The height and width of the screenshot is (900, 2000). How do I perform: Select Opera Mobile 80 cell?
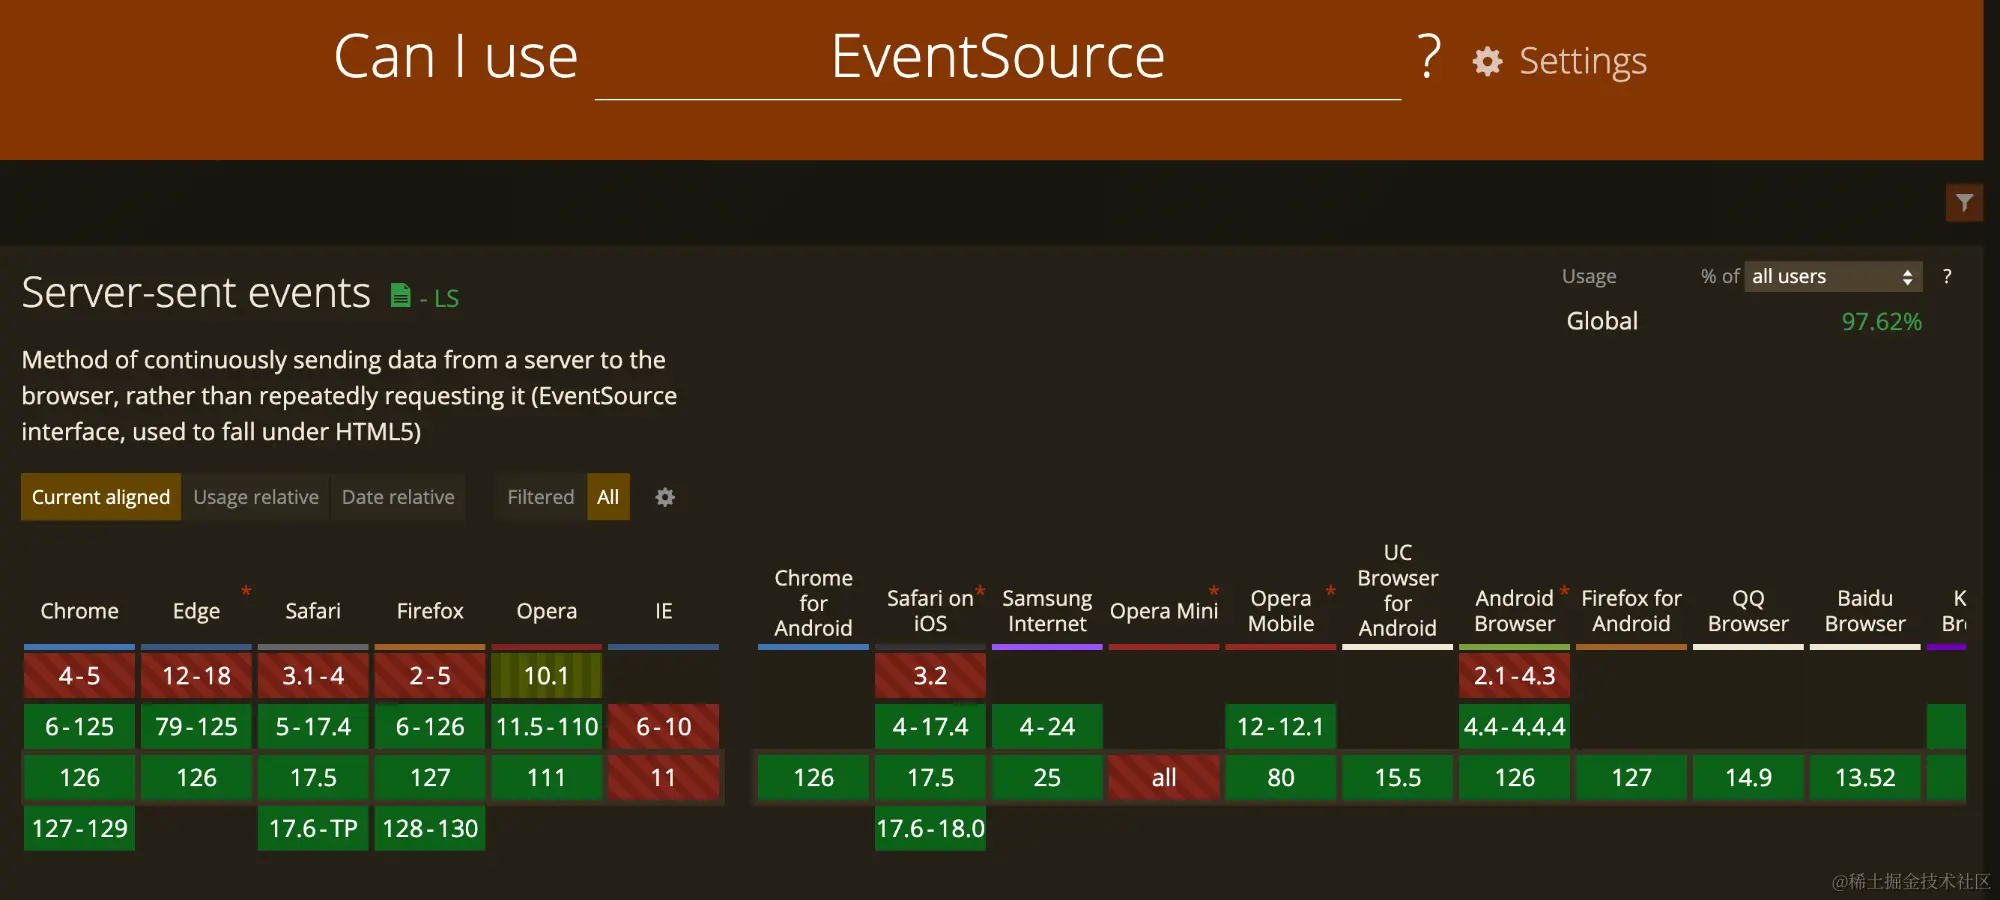1281,778
